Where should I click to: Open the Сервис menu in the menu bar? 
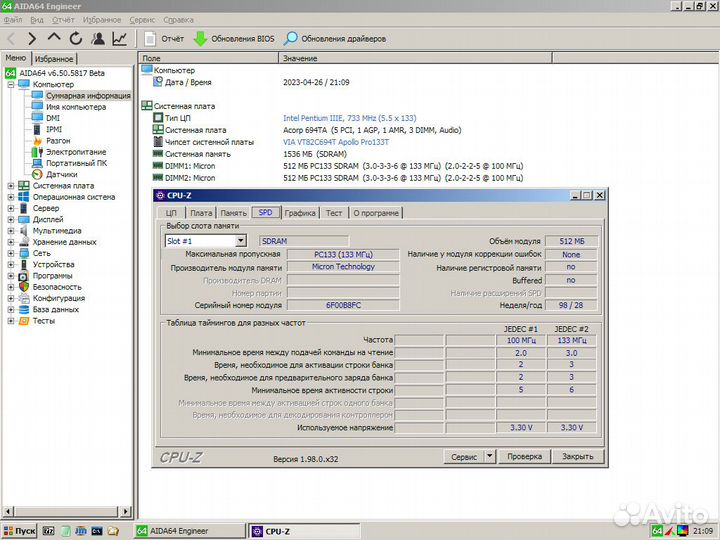(x=142, y=20)
